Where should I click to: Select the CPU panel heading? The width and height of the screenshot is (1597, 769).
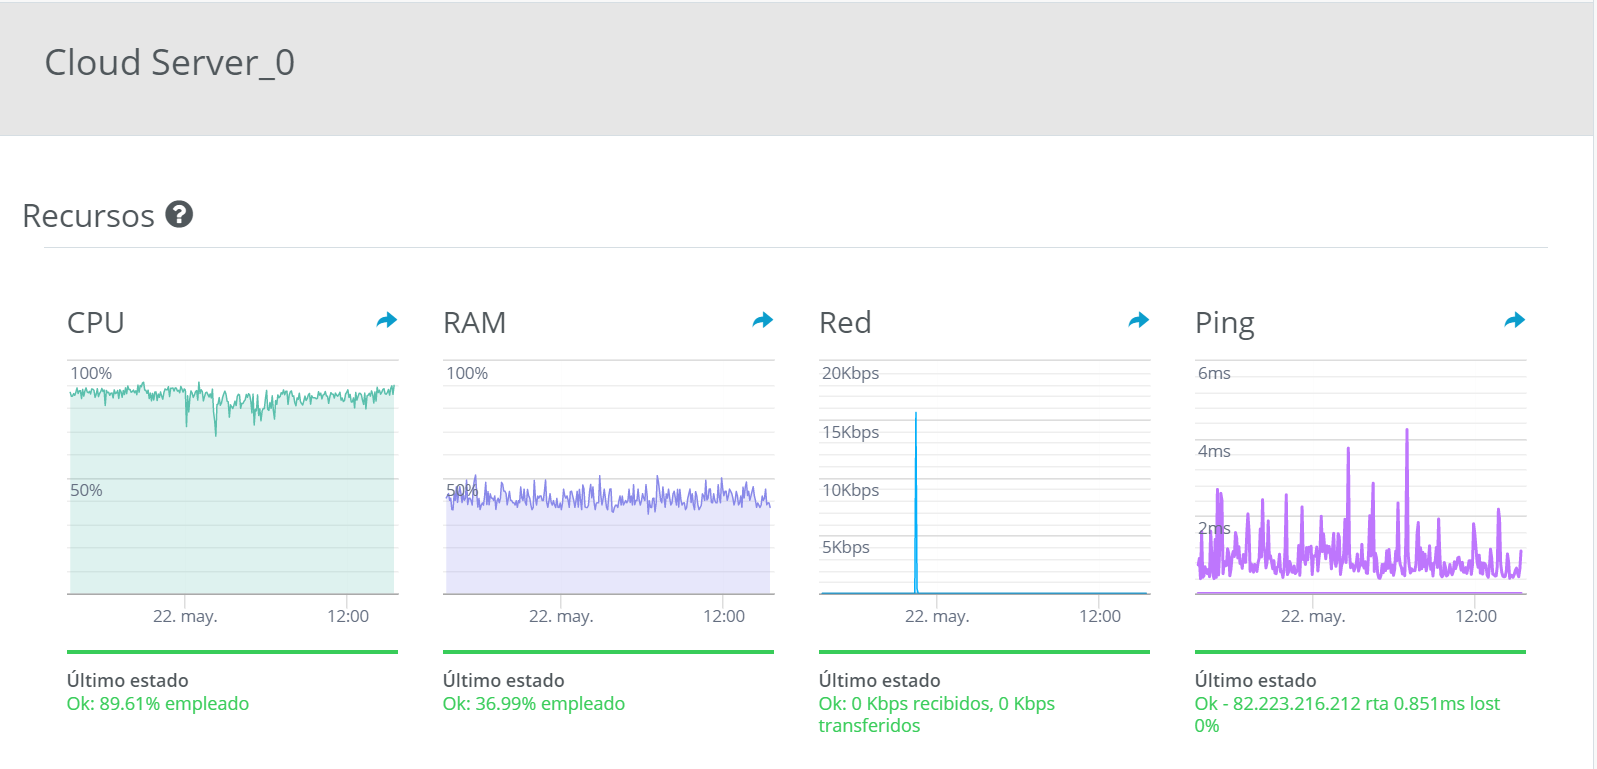[96, 323]
